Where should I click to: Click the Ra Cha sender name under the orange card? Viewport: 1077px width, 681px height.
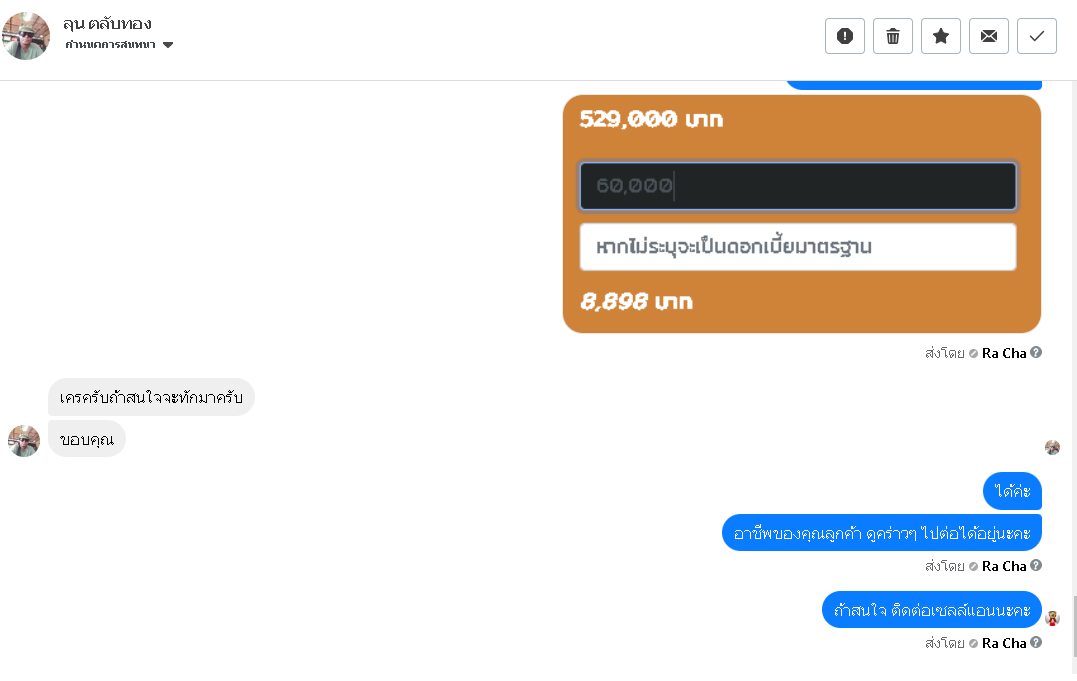tap(1004, 353)
